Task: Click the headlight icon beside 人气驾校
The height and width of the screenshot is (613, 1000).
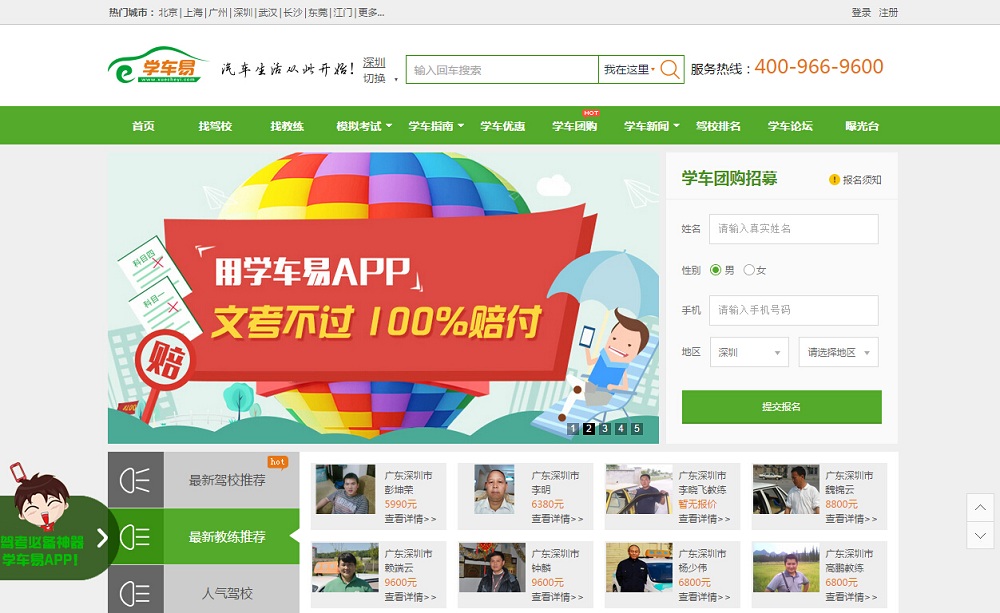Action: 135,593
